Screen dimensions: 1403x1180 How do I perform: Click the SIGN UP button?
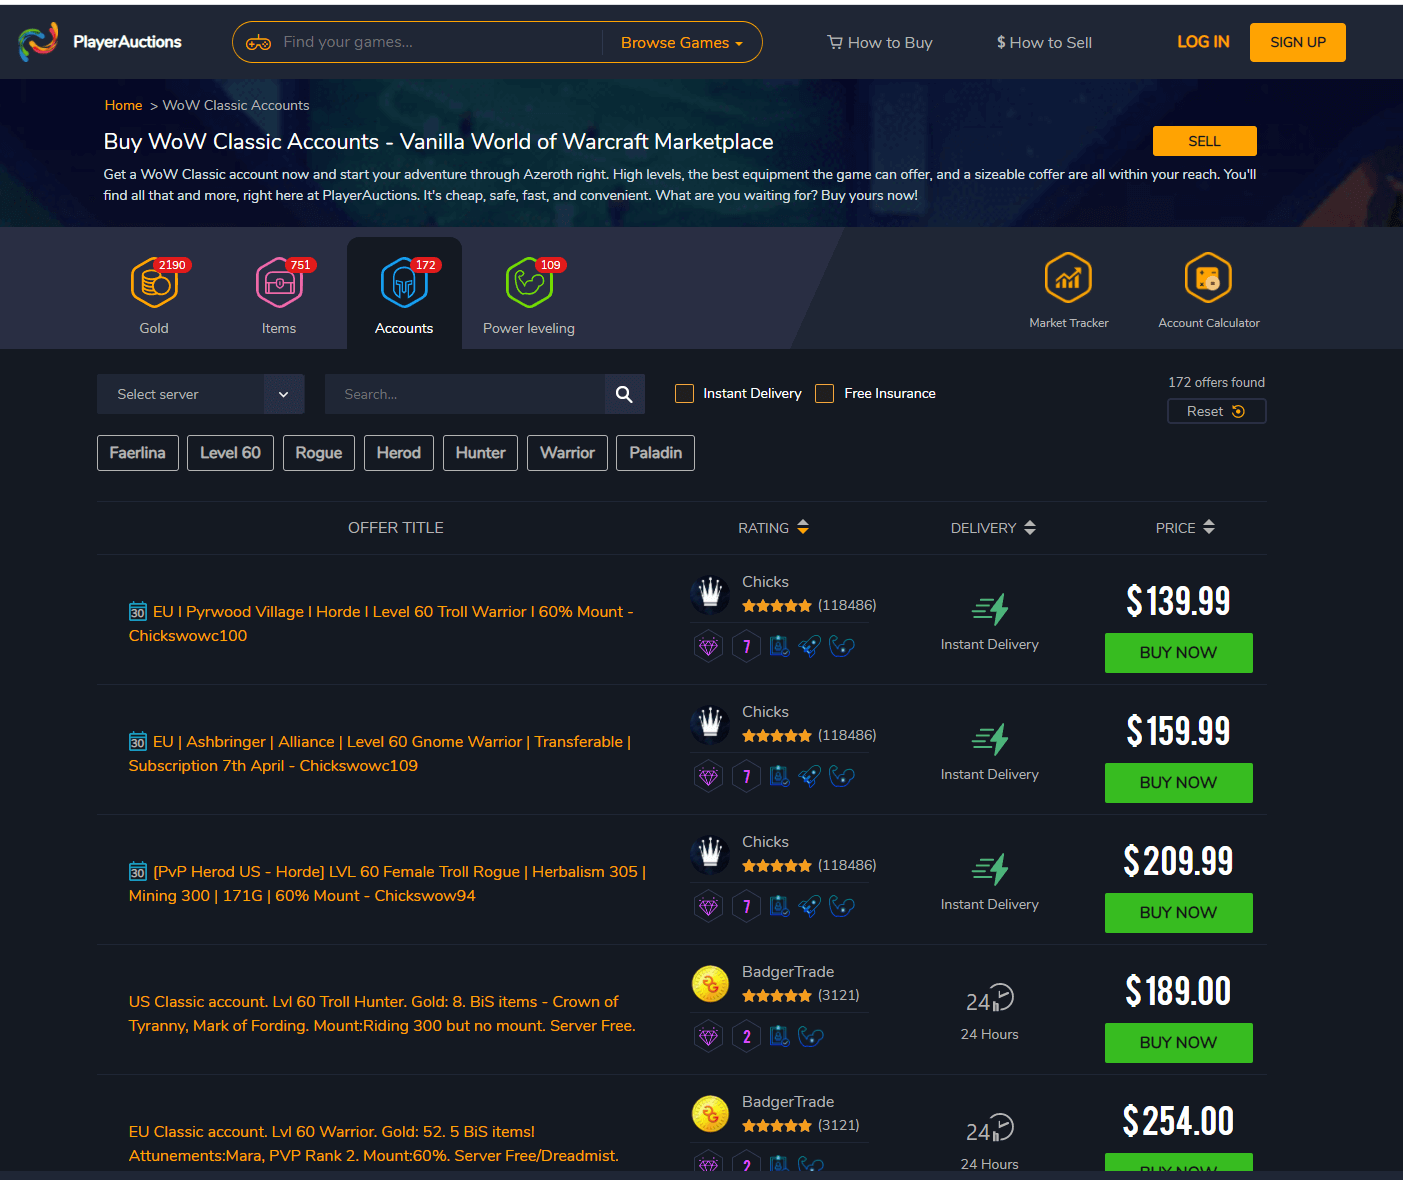(x=1298, y=42)
